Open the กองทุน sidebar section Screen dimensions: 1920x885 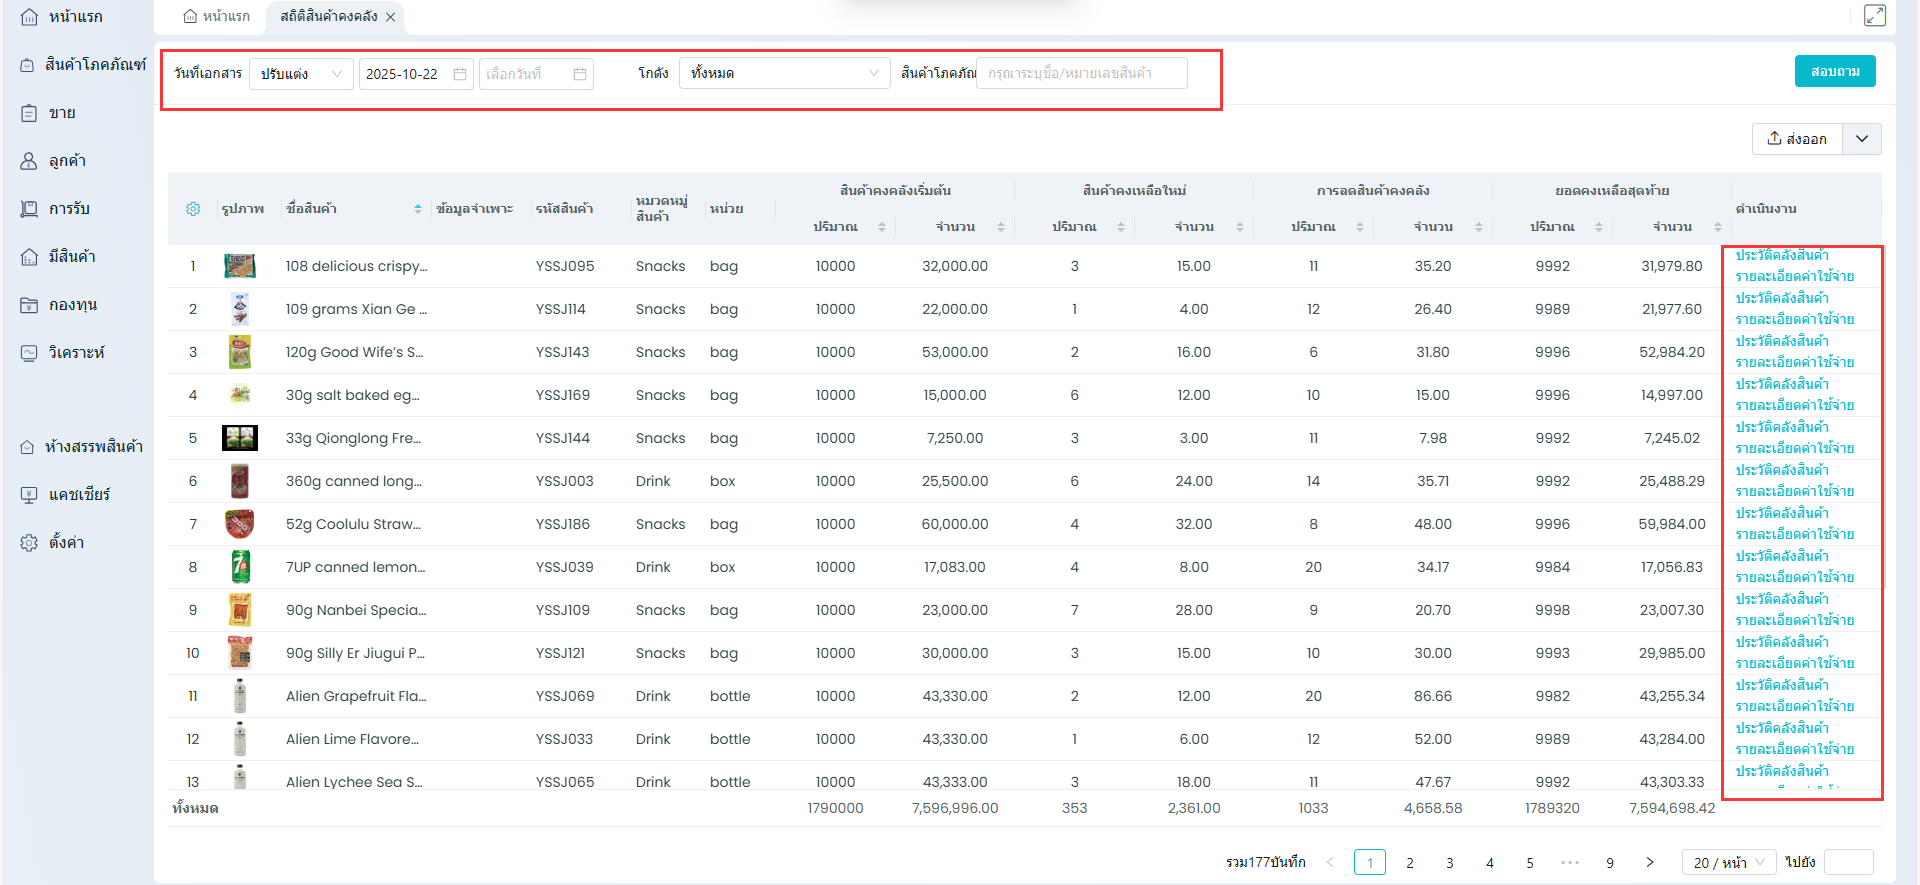tap(72, 305)
